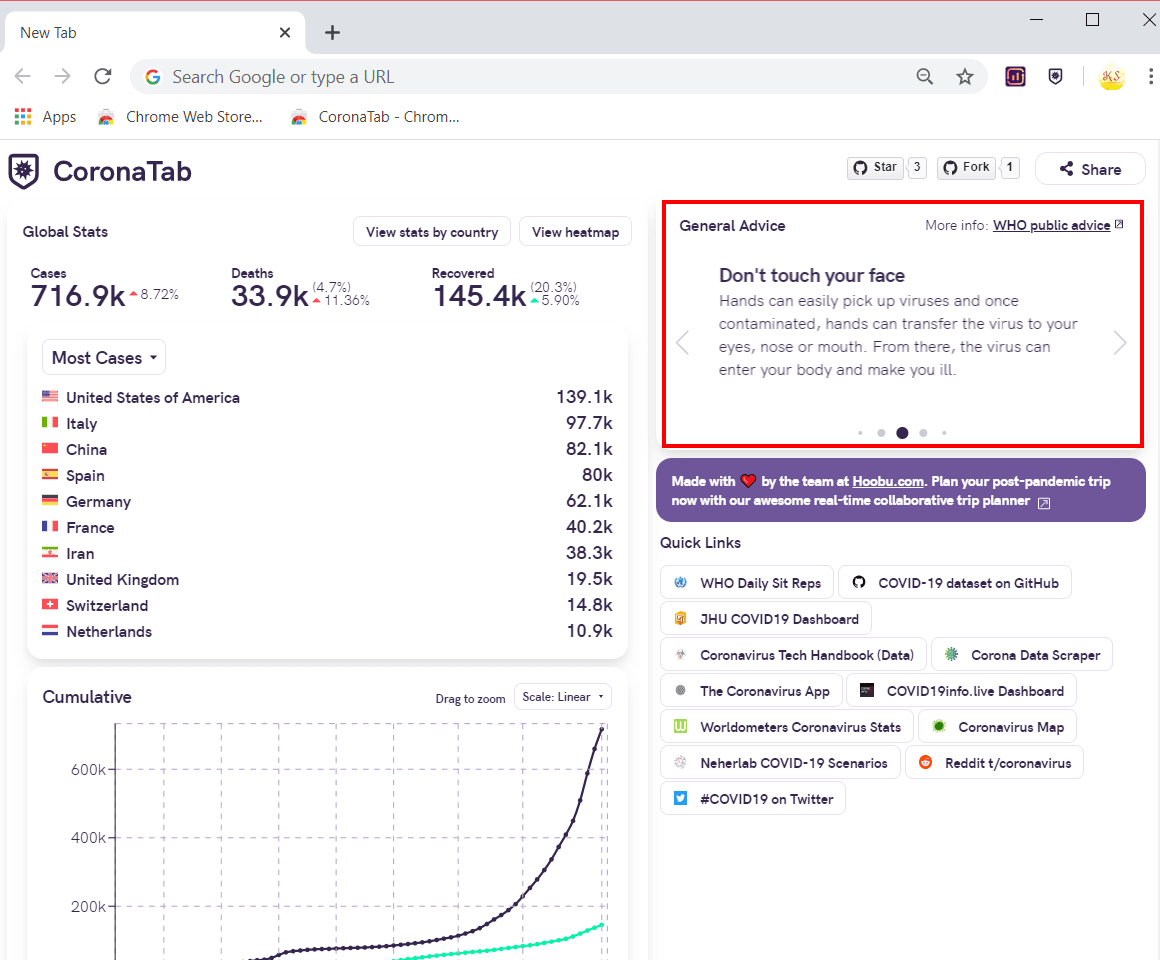The height and width of the screenshot is (960, 1160).
Task: Select the France row
Action: click(327, 527)
